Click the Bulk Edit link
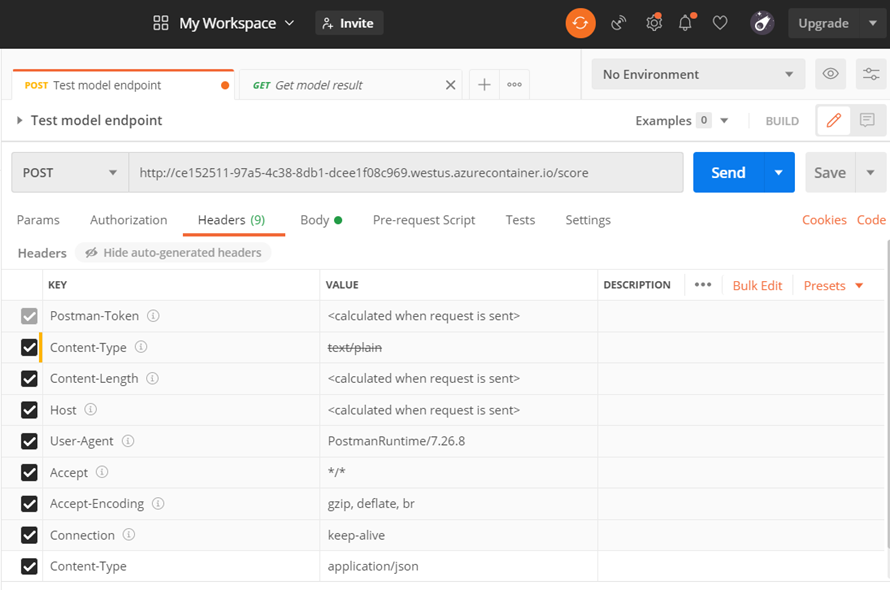 tap(757, 285)
